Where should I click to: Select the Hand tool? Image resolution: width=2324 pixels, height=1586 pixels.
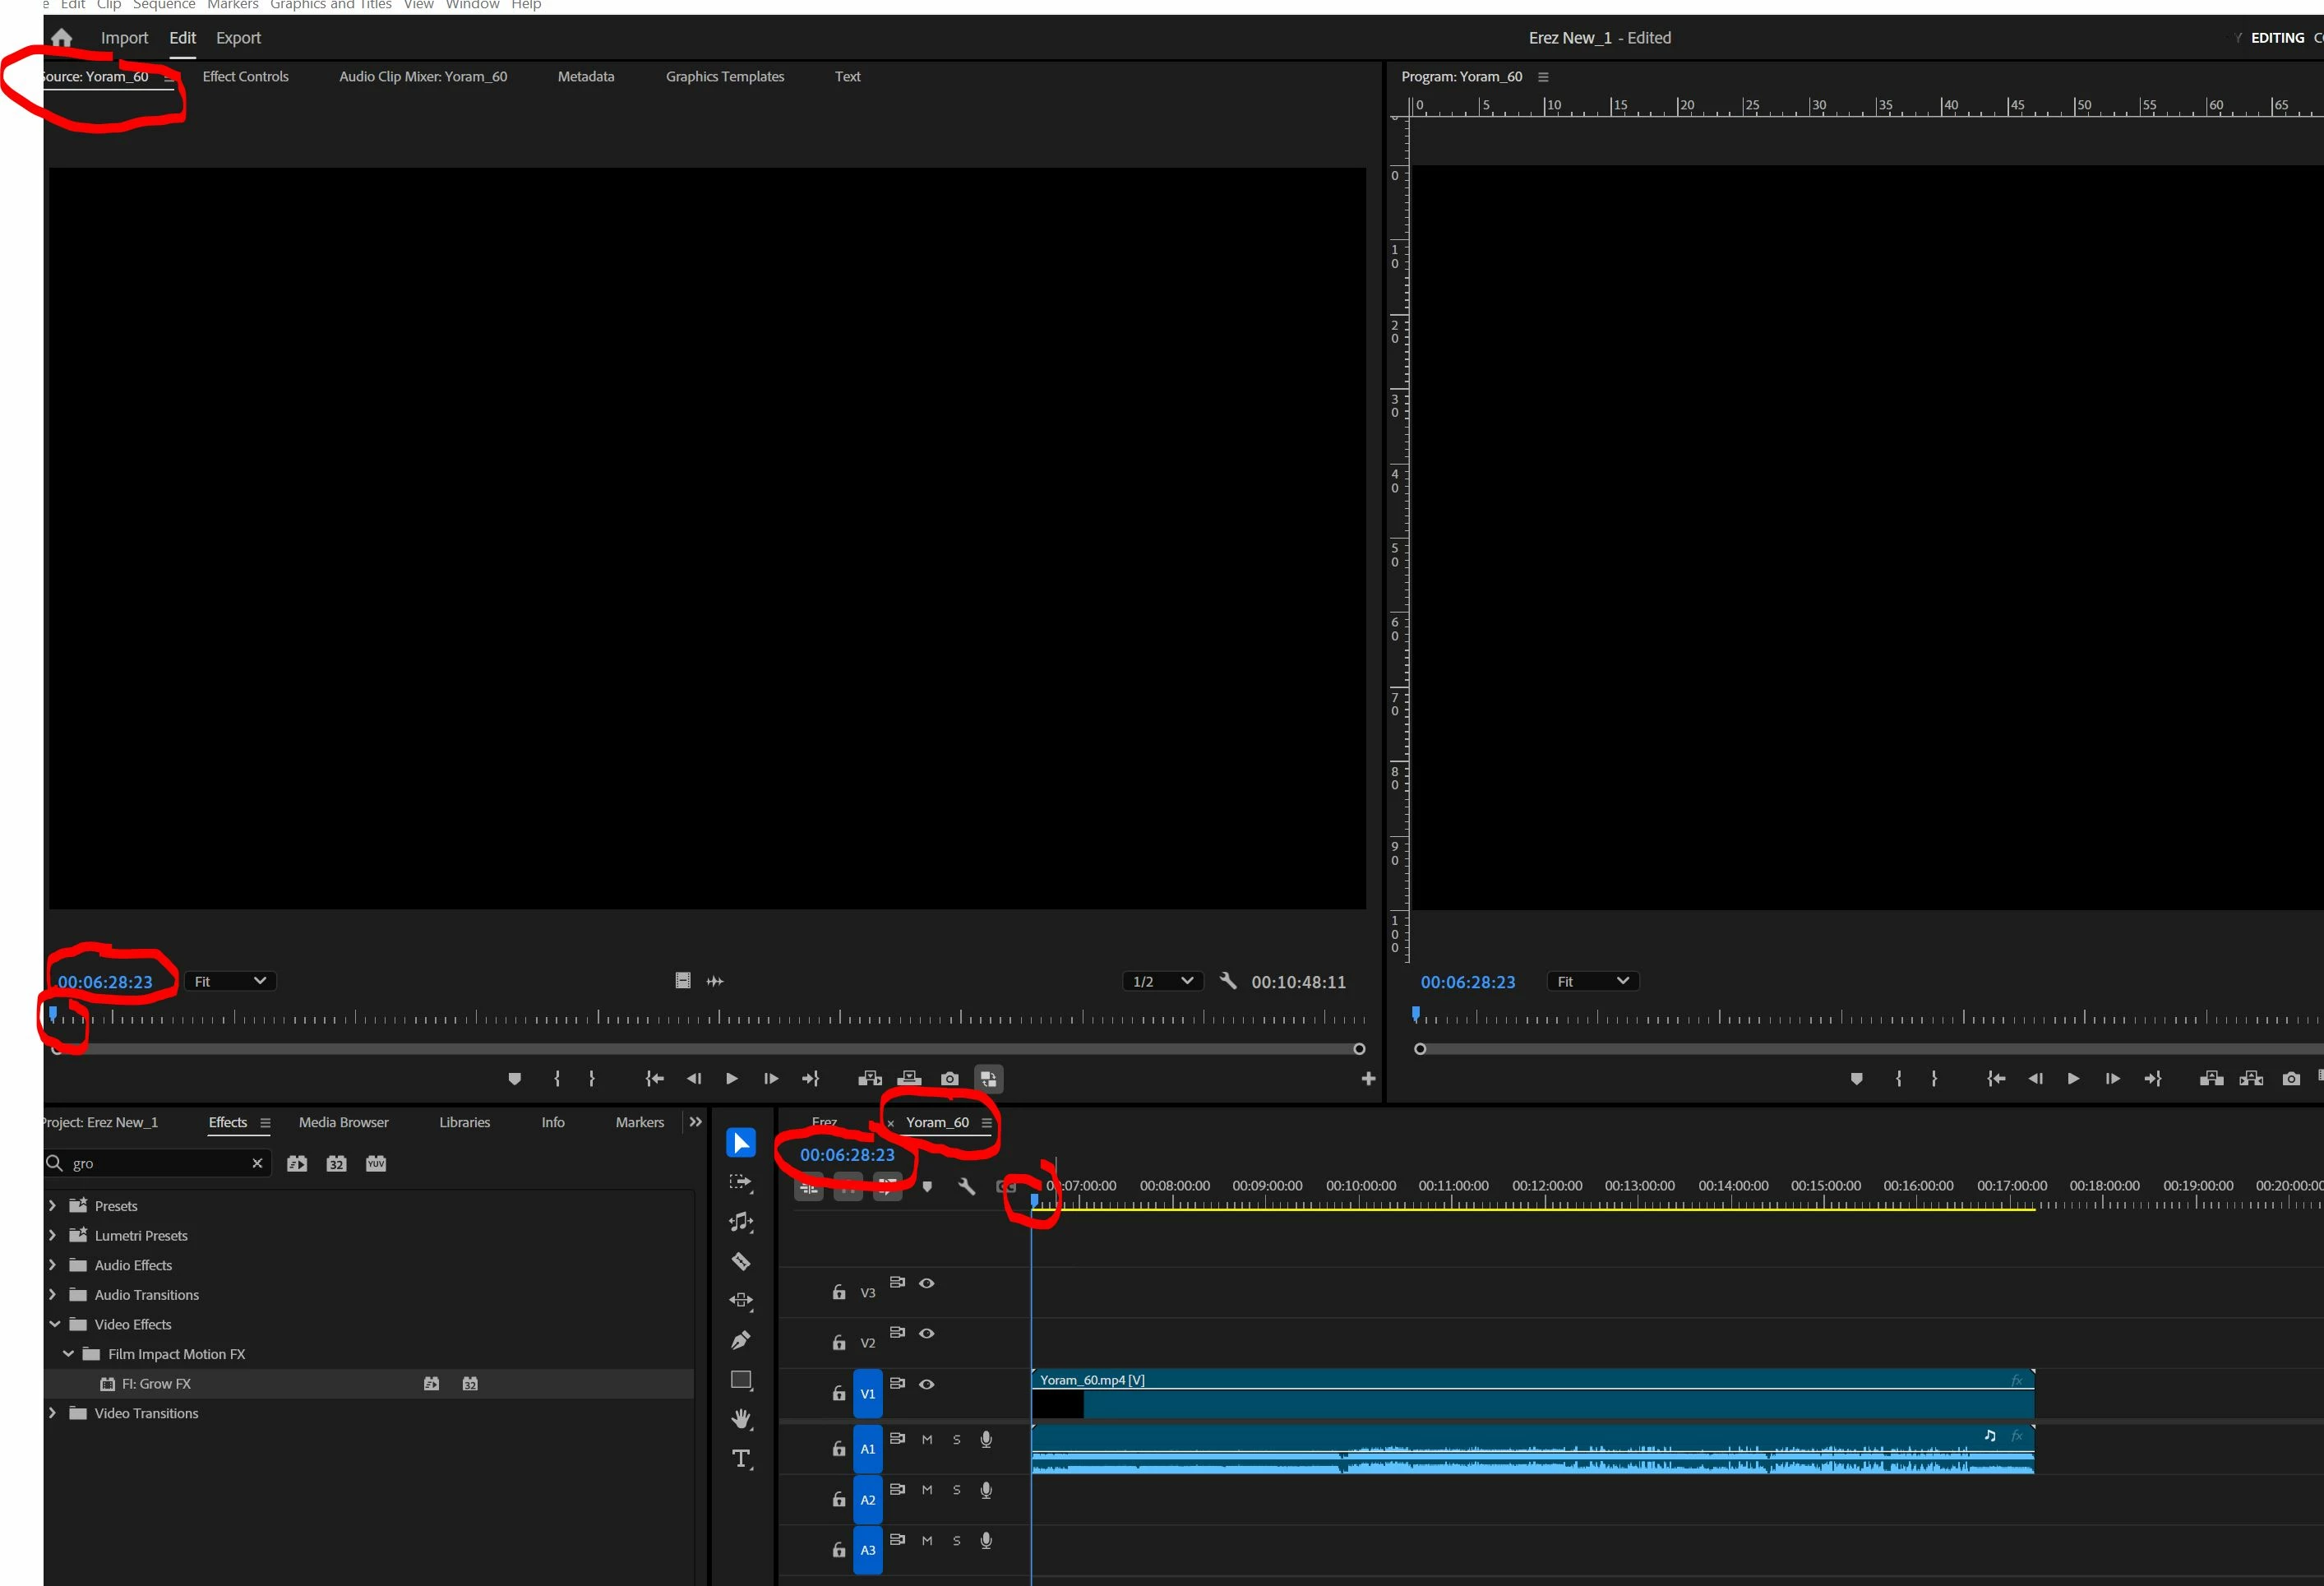point(741,1419)
